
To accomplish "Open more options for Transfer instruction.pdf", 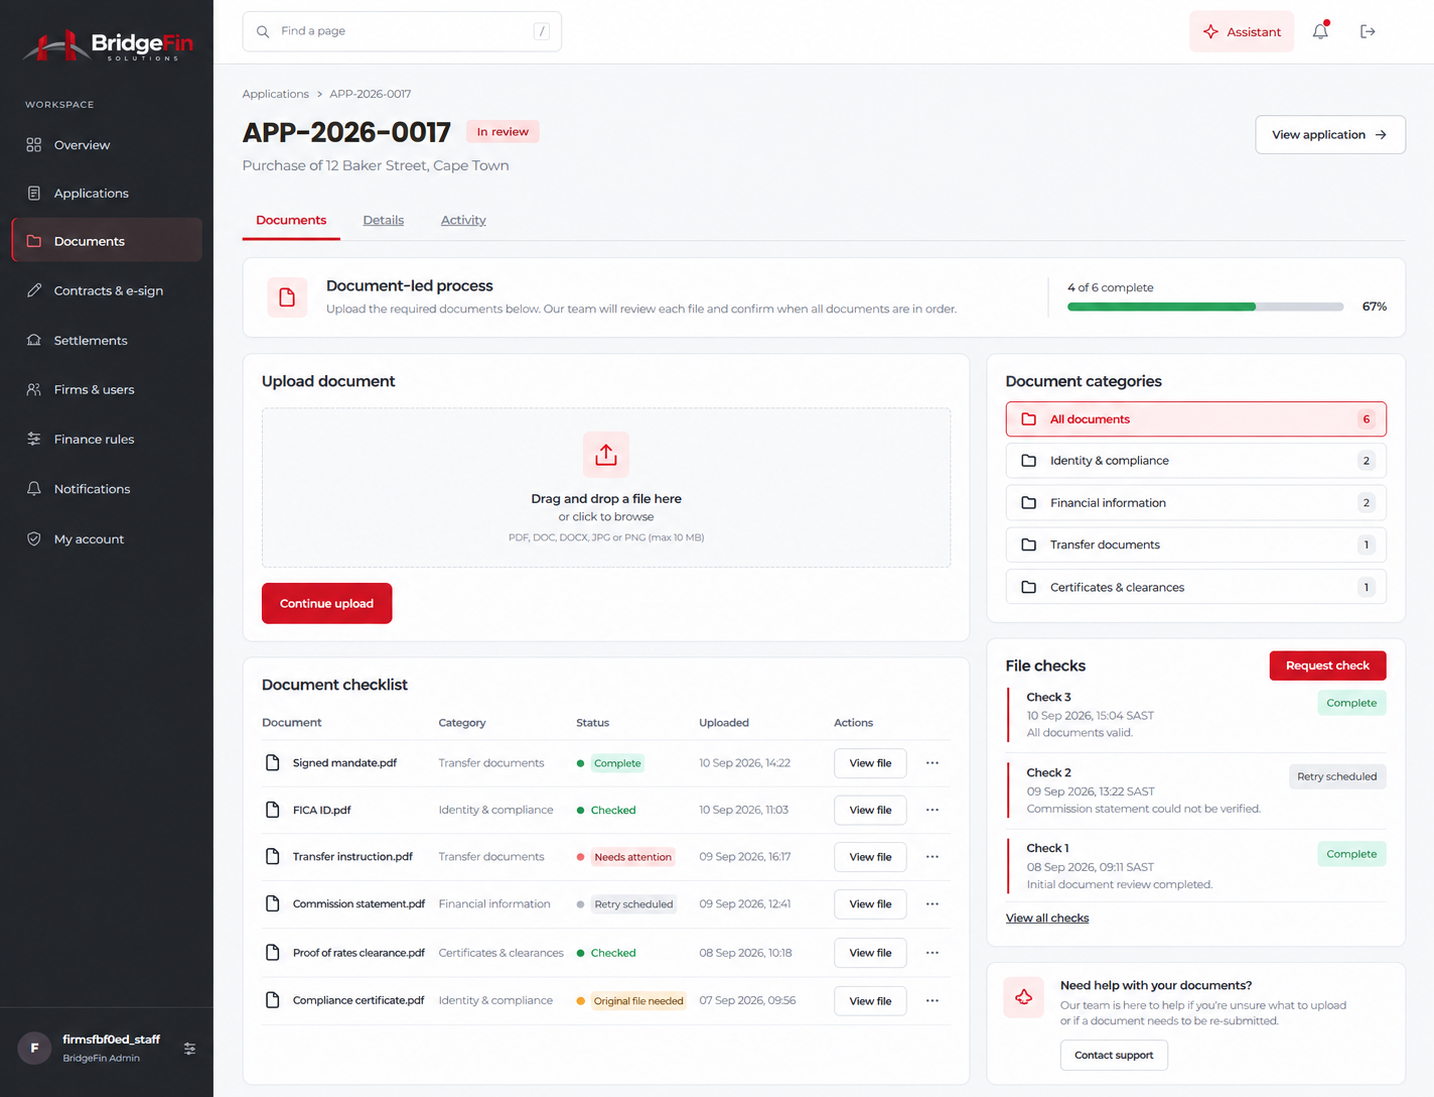I will coord(932,857).
